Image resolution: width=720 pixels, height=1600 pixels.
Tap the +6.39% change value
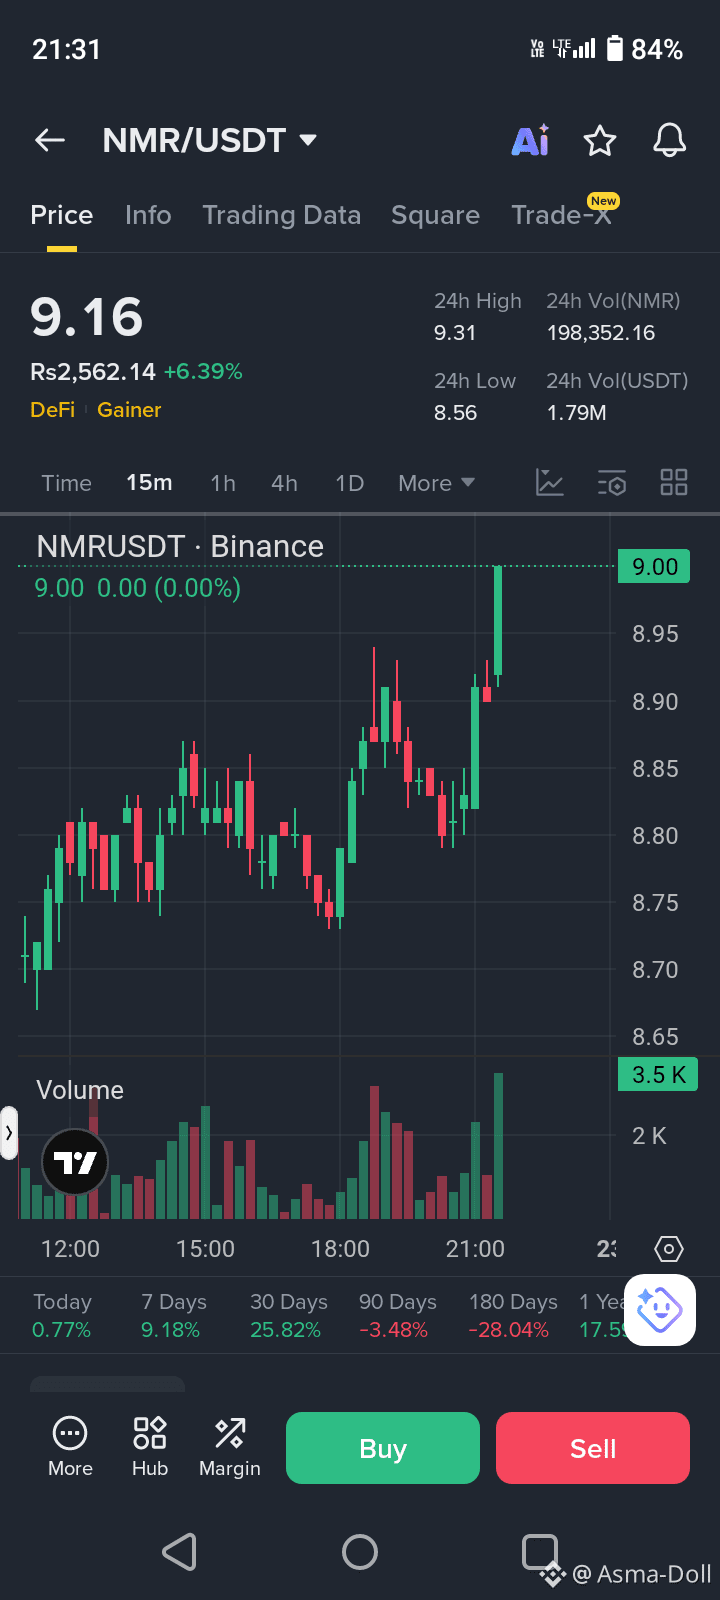[203, 372]
